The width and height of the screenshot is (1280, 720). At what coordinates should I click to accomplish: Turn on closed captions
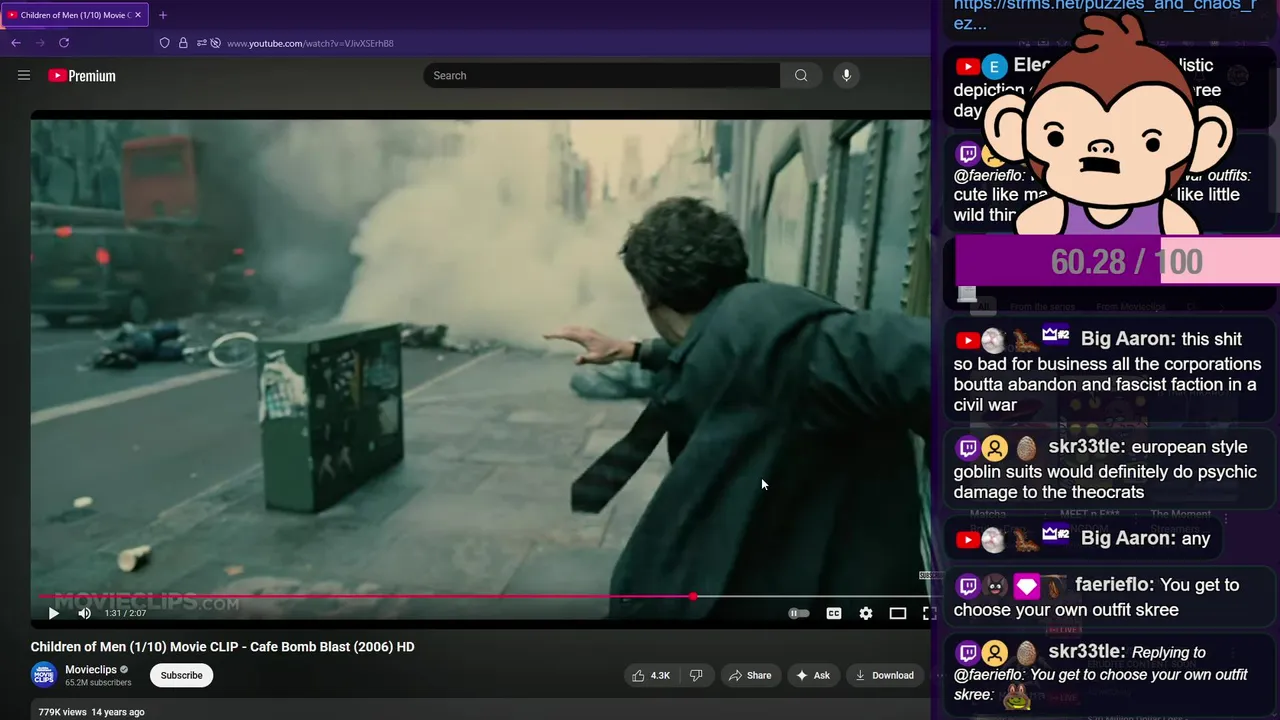[x=834, y=613]
